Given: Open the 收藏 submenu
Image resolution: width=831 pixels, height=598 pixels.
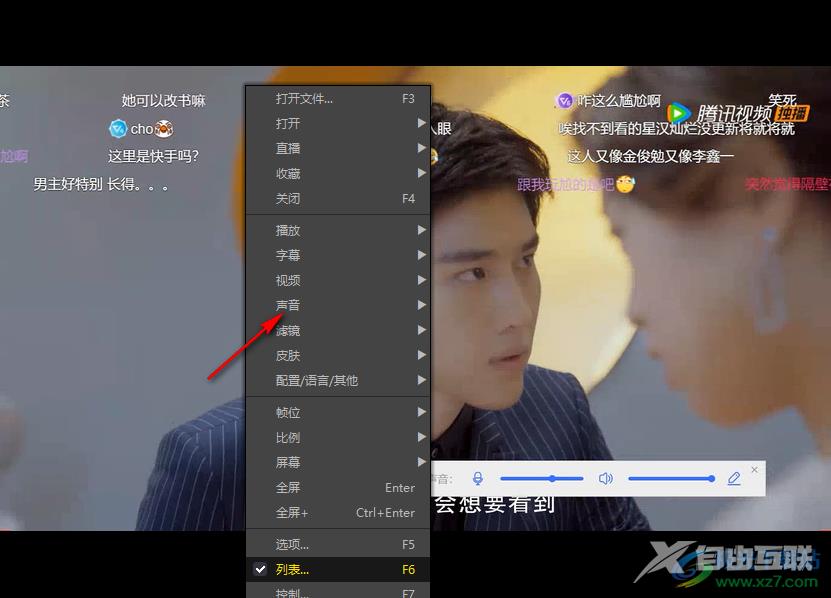Looking at the screenshot, I should pyautogui.click(x=338, y=173).
